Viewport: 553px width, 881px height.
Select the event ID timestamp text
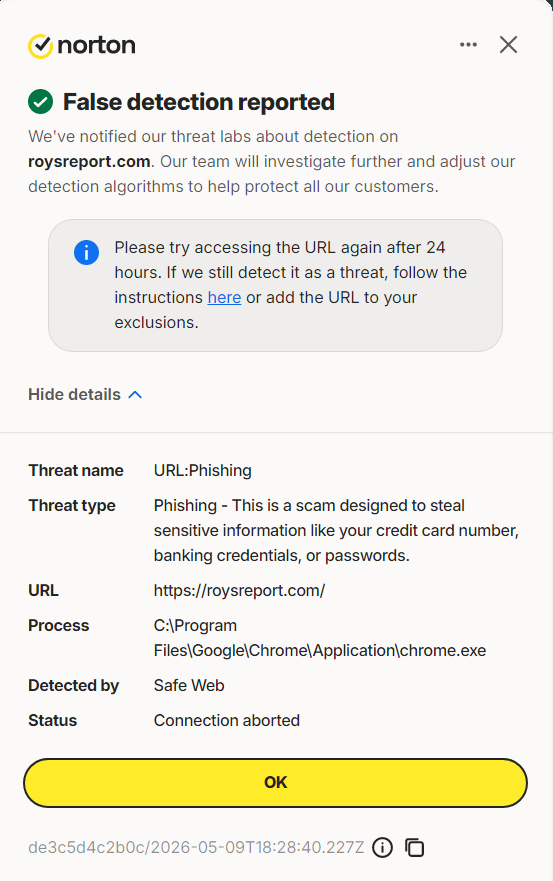(x=196, y=847)
